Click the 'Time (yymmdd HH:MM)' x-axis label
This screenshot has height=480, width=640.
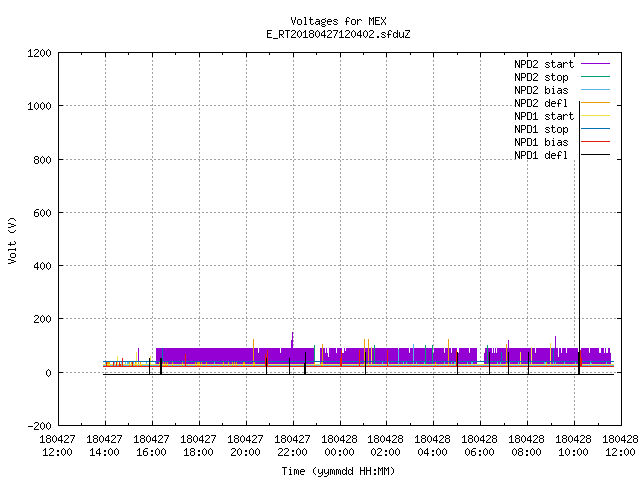click(x=338, y=471)
